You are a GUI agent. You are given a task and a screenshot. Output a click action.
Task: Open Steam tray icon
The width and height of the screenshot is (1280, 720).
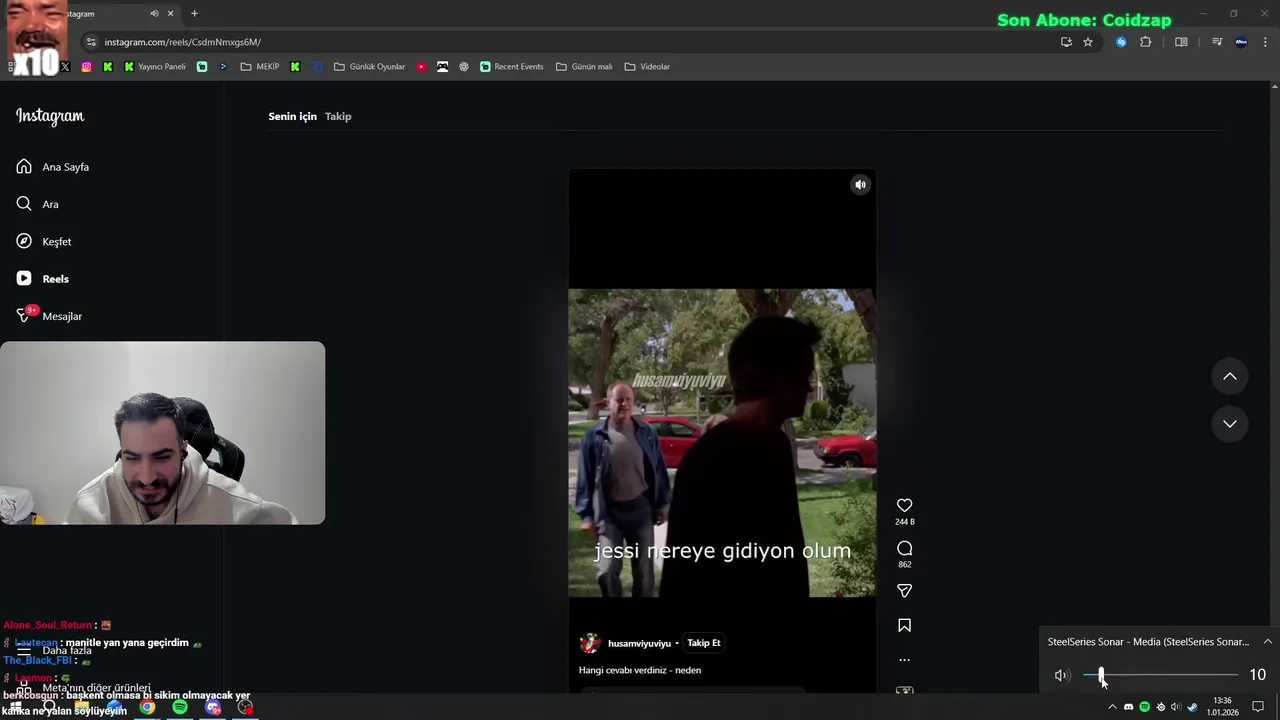[1192, 707]
